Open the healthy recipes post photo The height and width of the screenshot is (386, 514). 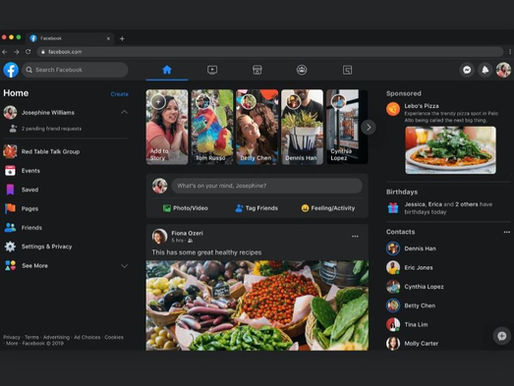click(x=257, y=305)
